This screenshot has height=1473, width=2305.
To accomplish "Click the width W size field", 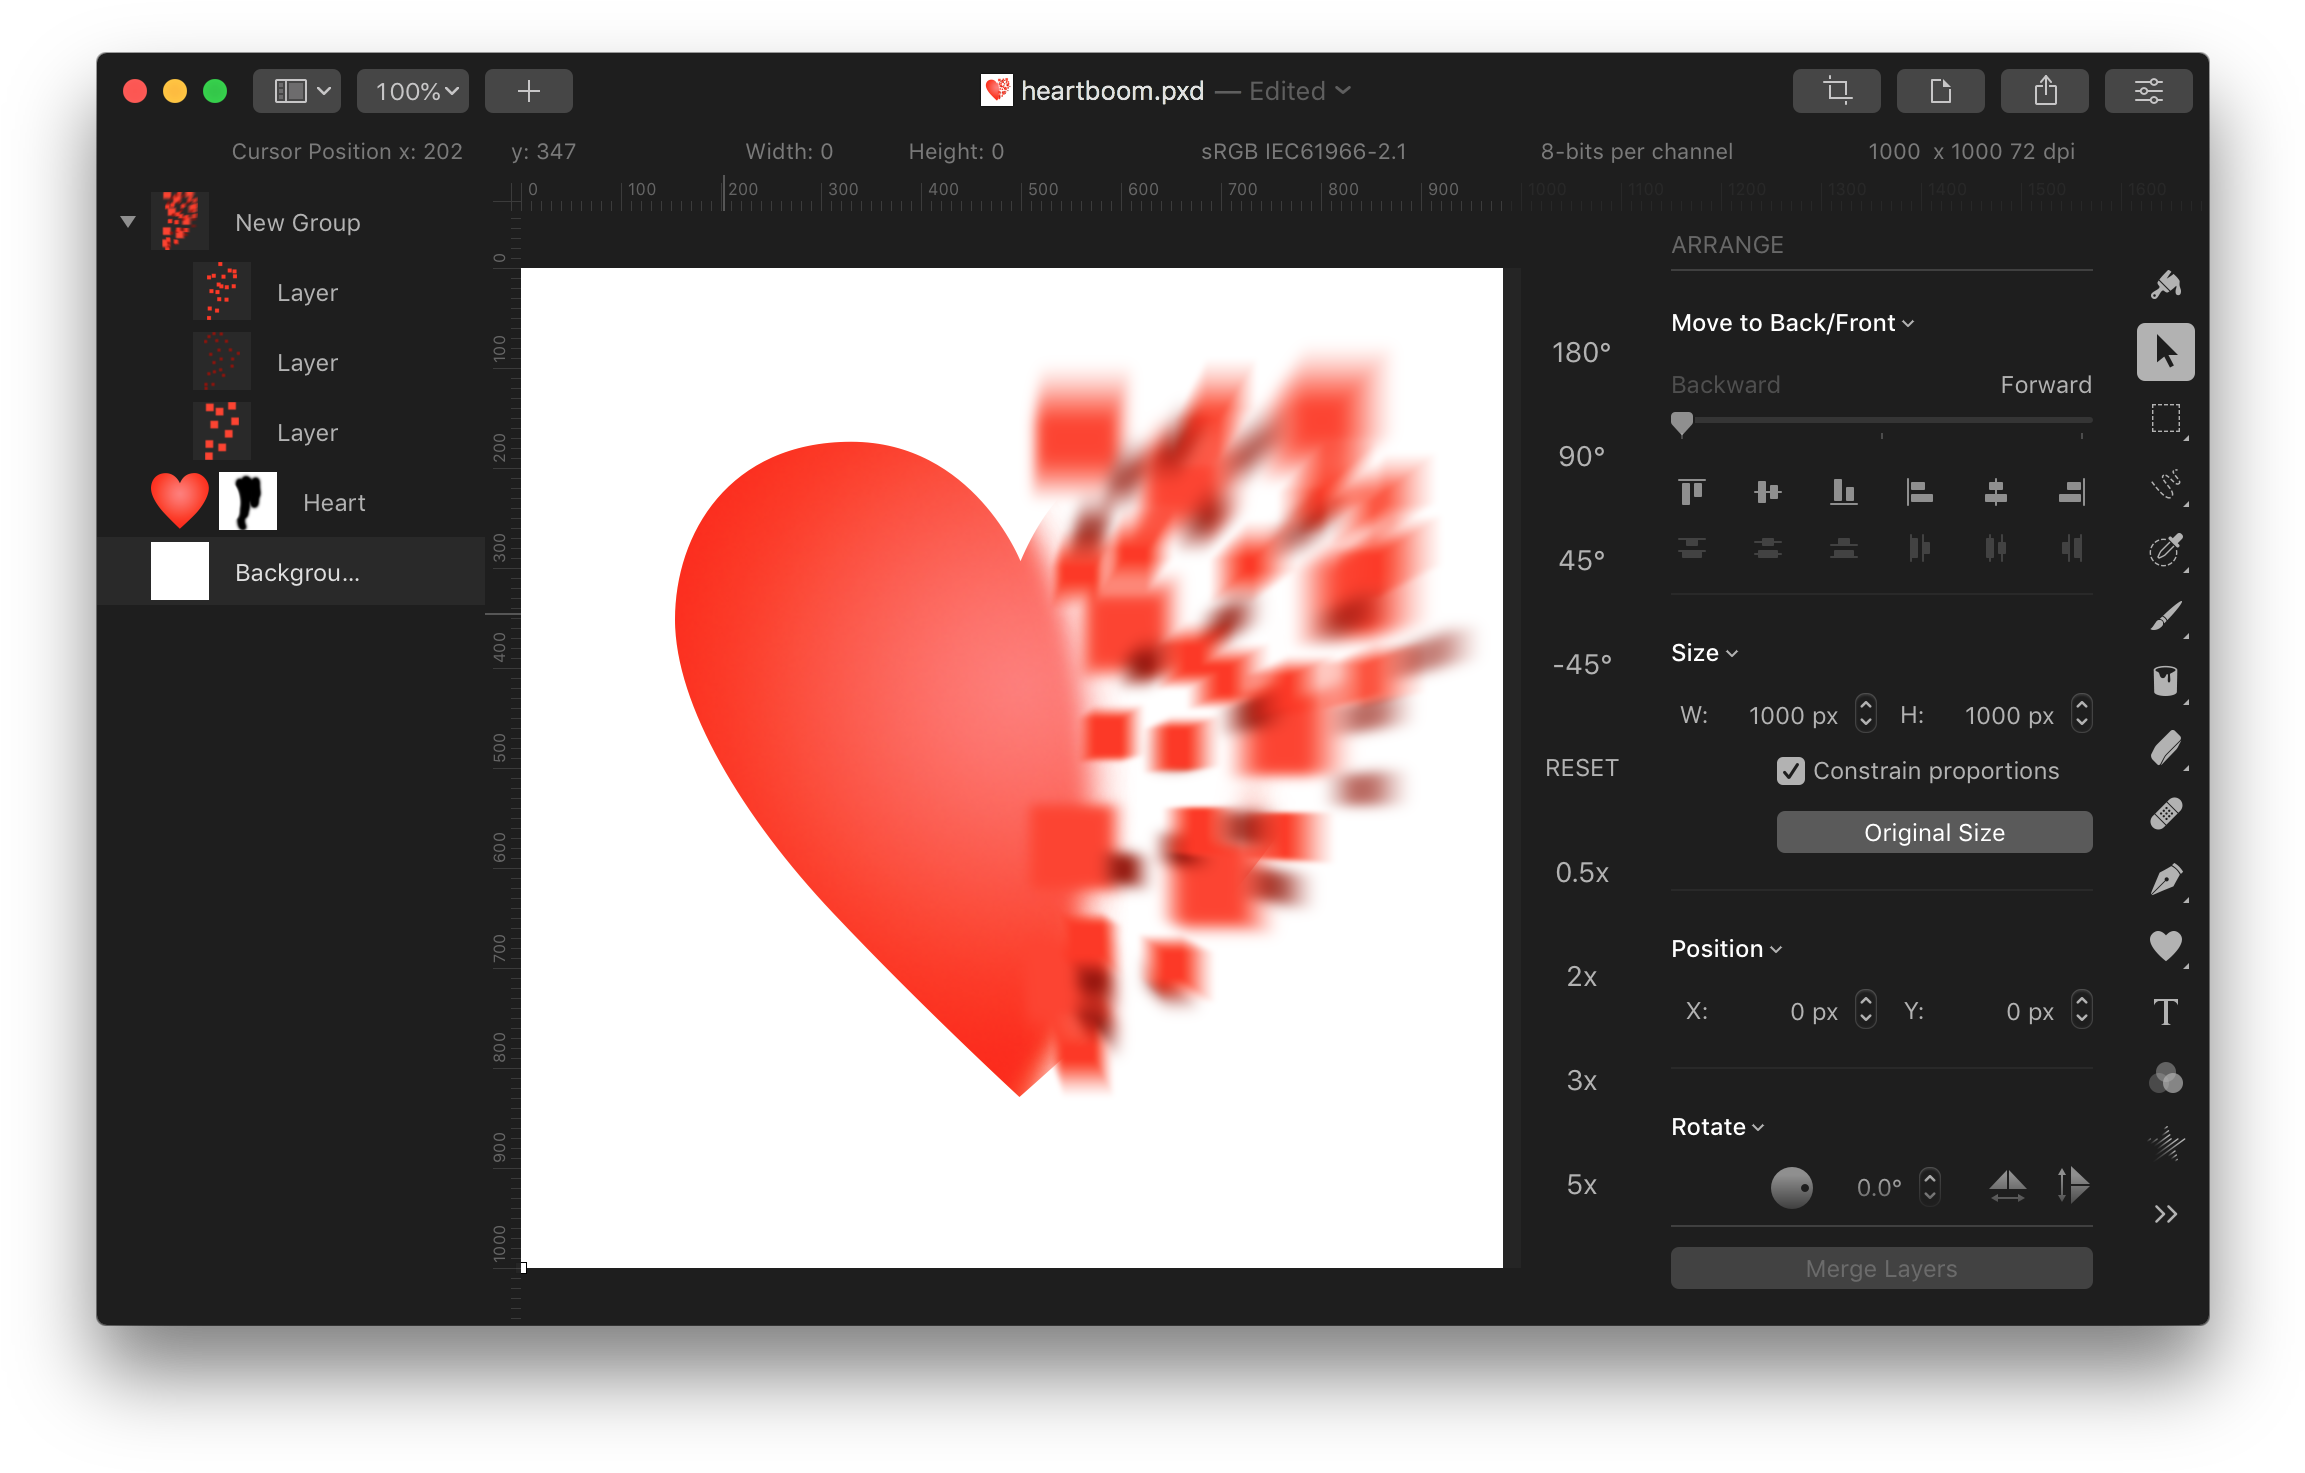I will tap(1792, 715).
